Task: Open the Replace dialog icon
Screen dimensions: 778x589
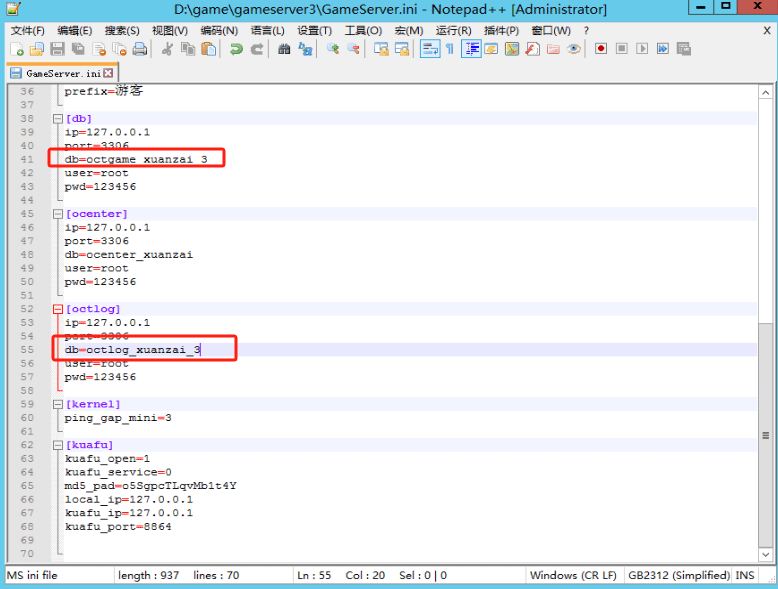Action: point(305,49)
